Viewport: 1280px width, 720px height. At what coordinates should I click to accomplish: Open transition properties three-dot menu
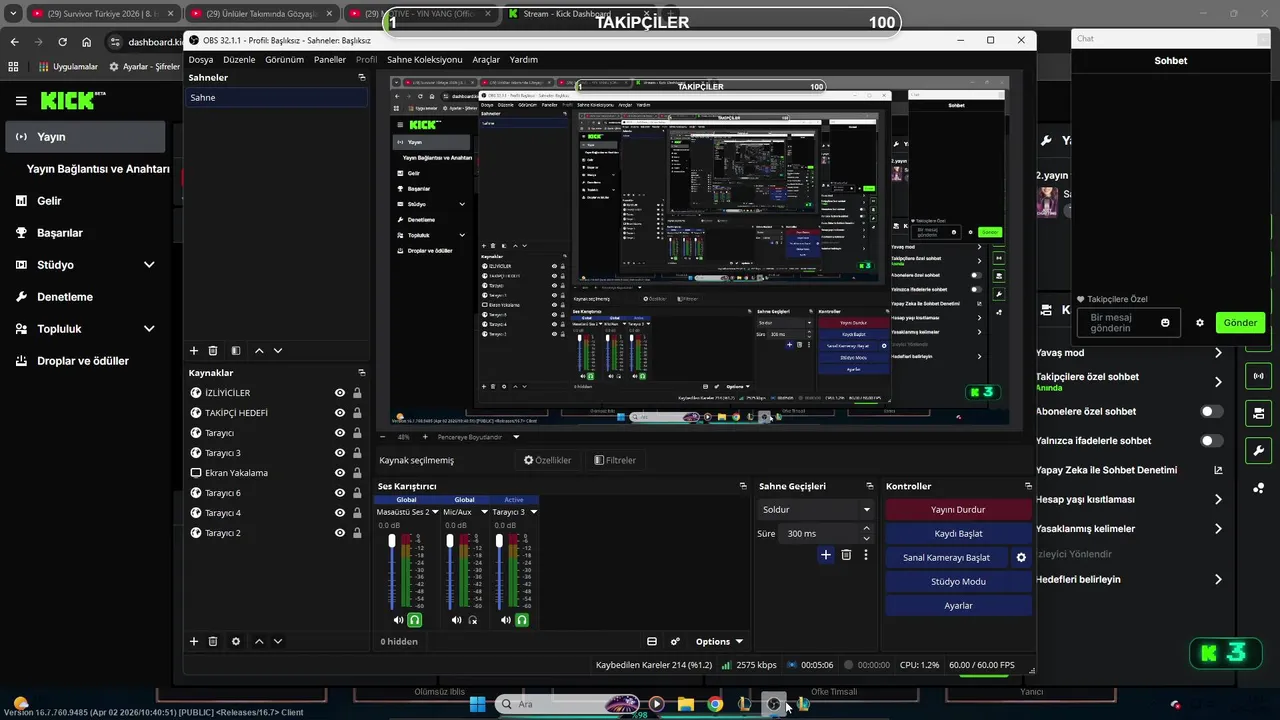pos(866,555)
